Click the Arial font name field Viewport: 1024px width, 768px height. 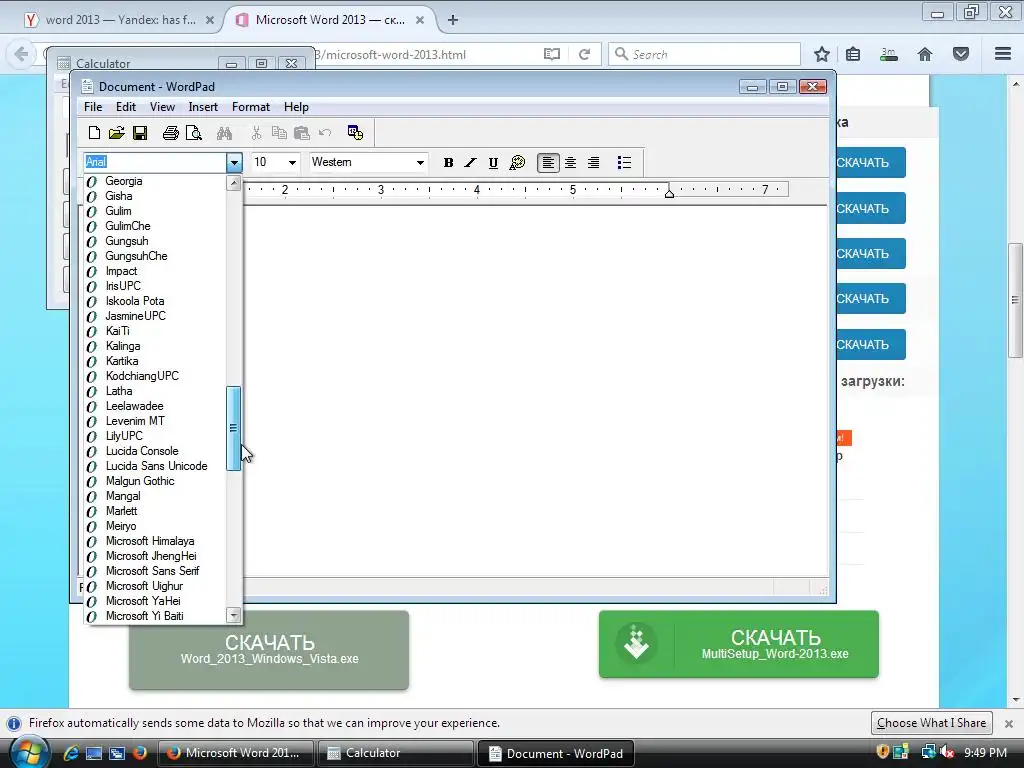pos(155,162)
